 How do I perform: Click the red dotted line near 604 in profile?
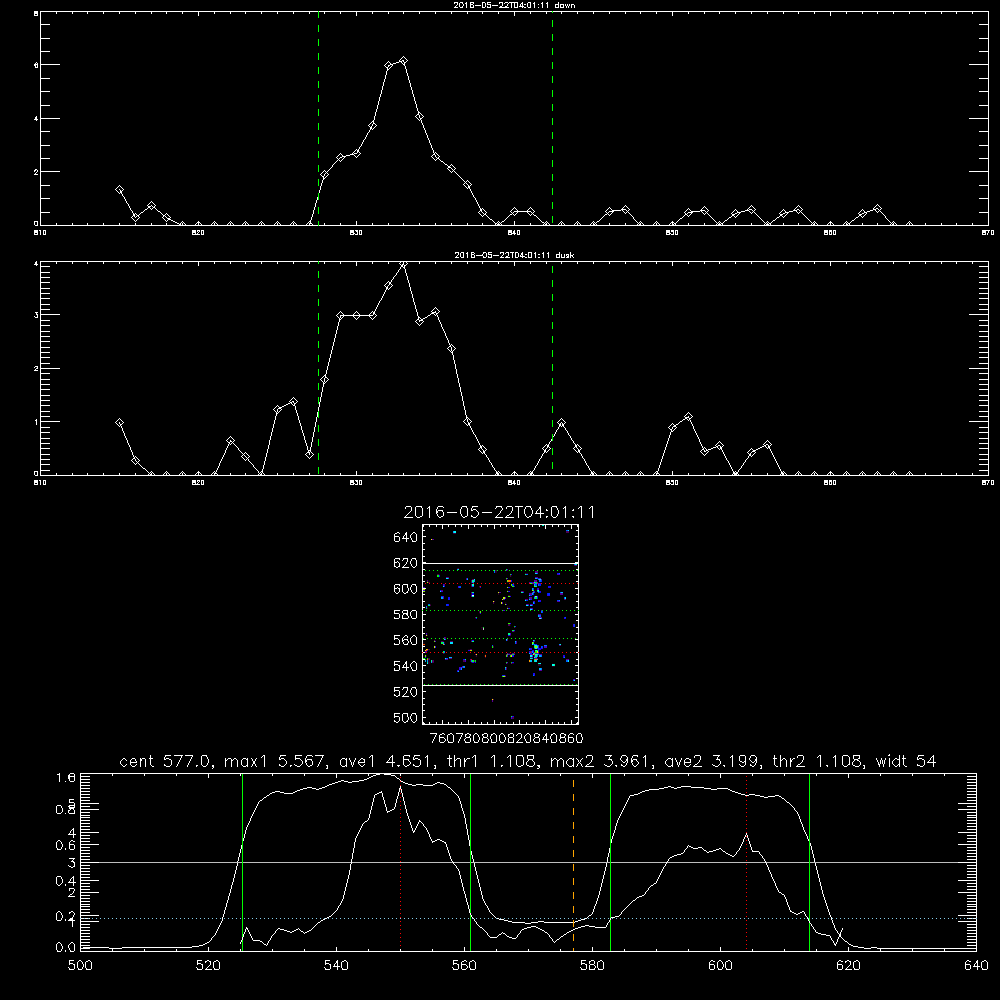pos(746,861)
